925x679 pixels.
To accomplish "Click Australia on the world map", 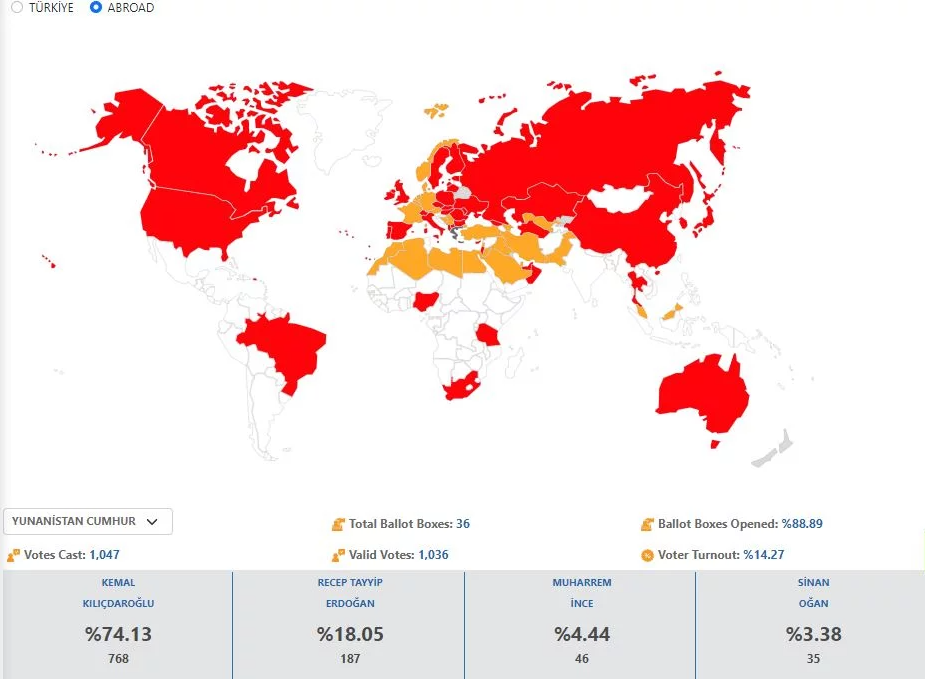I will click(700, 395).
